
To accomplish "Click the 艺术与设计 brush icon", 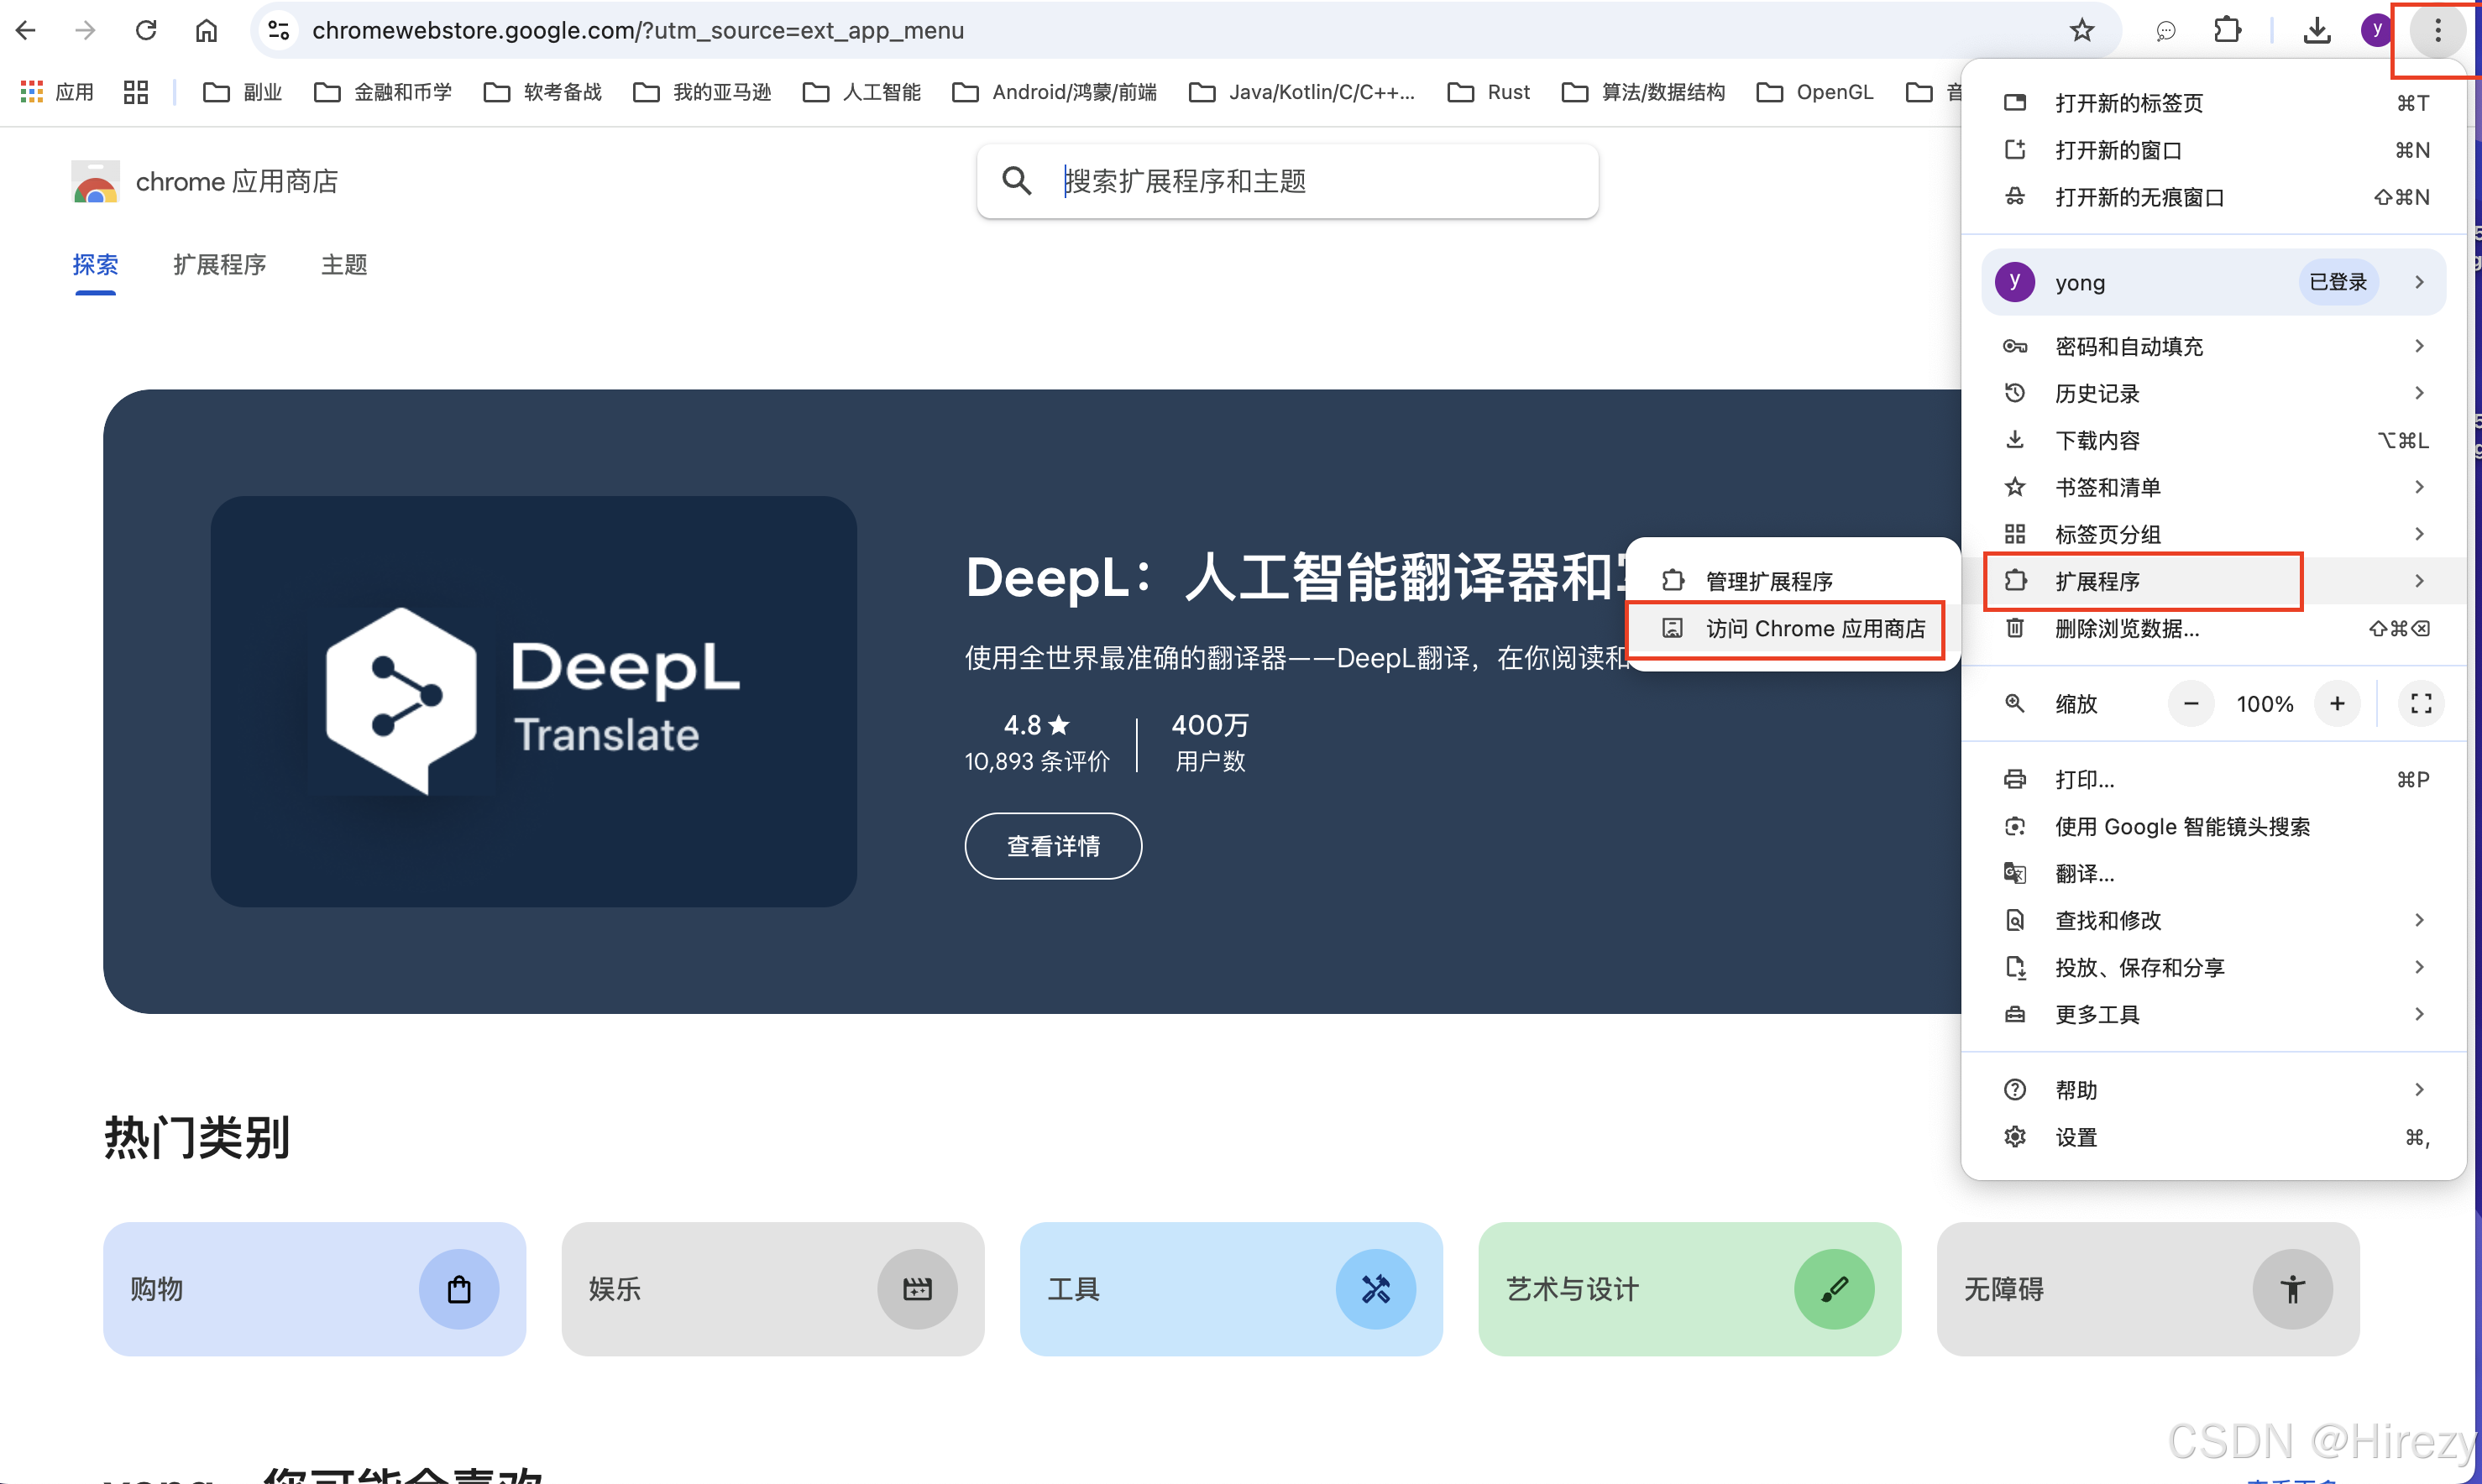I will tap(1834, 1289).
